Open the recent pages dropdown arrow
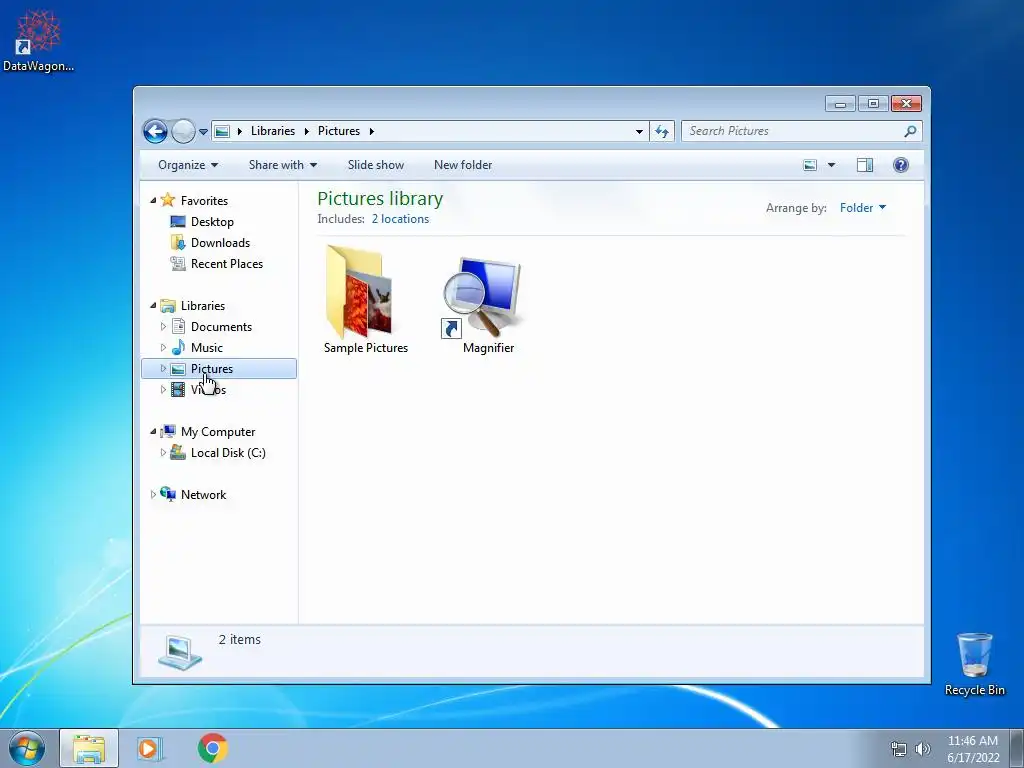 (203, 132)
